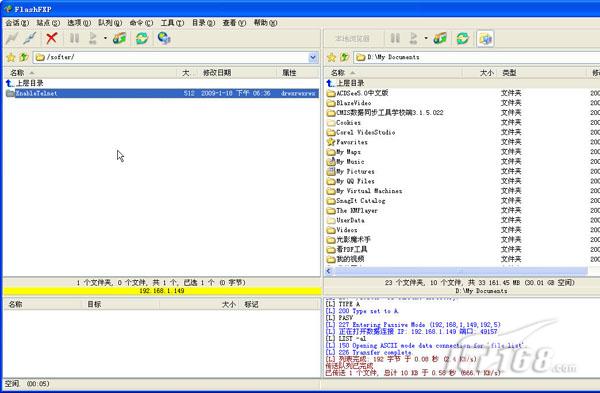Screen dimensions: 600x393
Task: Sort remote list by 修改日期 column header
Action: coord(236,73)
